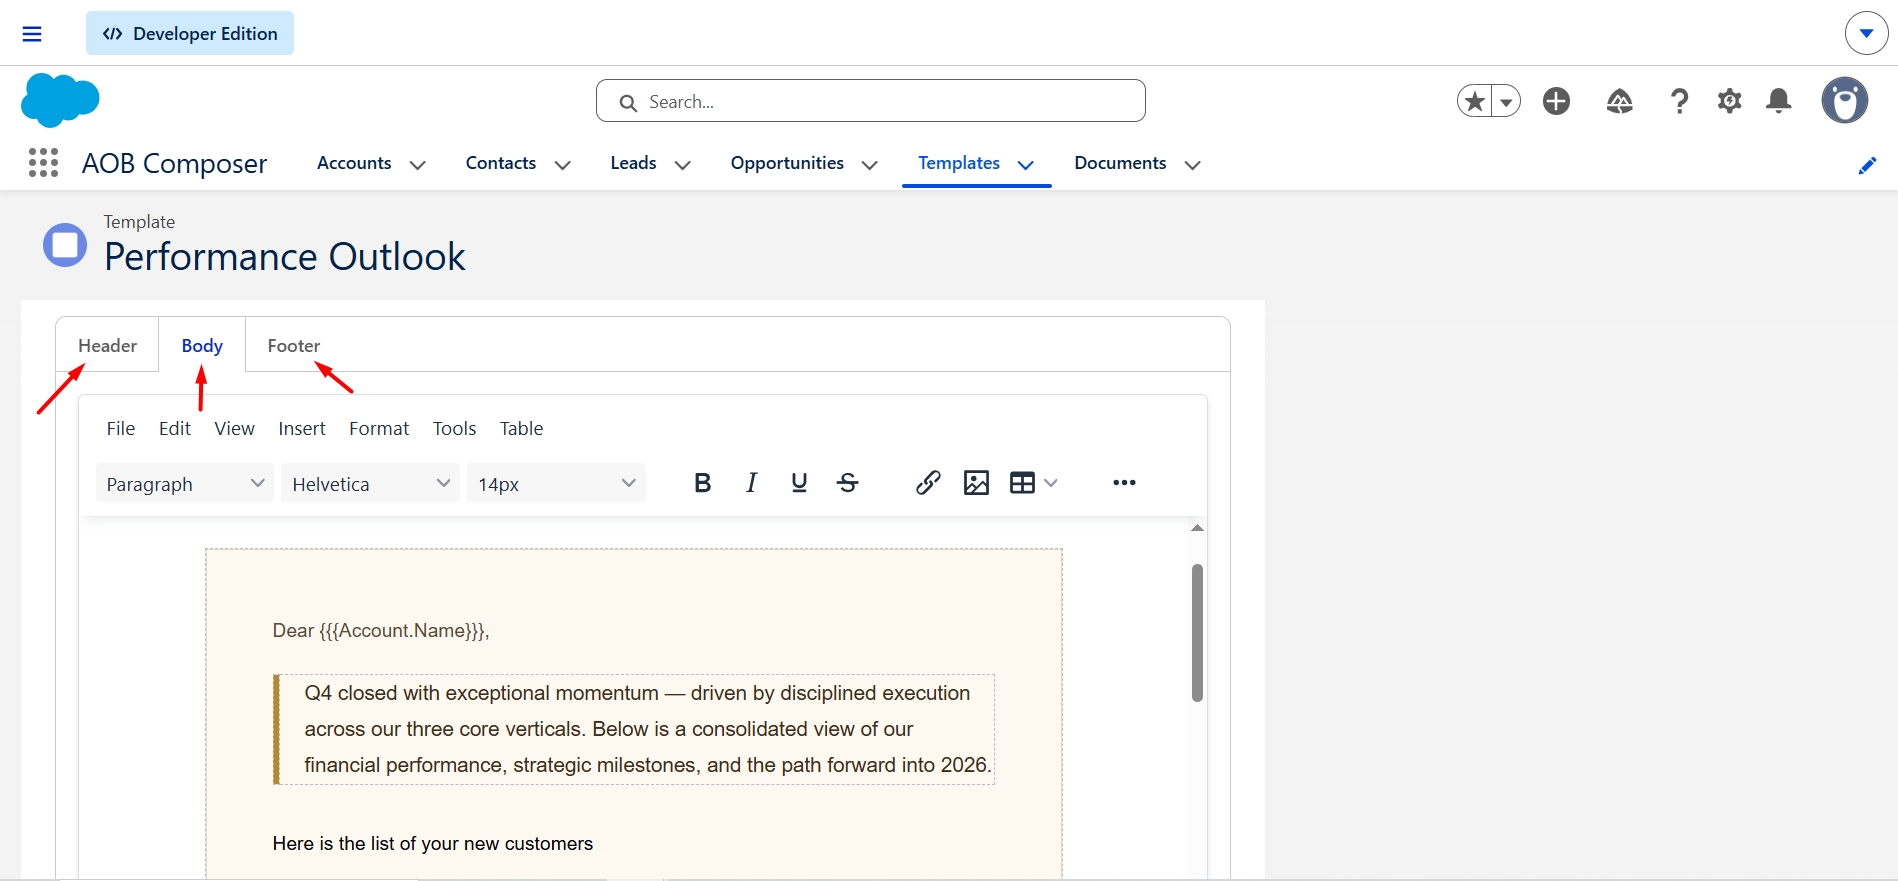Show more toolbar options ellipsis
Screen dimensions: 1898x881
pos(1124,483)
